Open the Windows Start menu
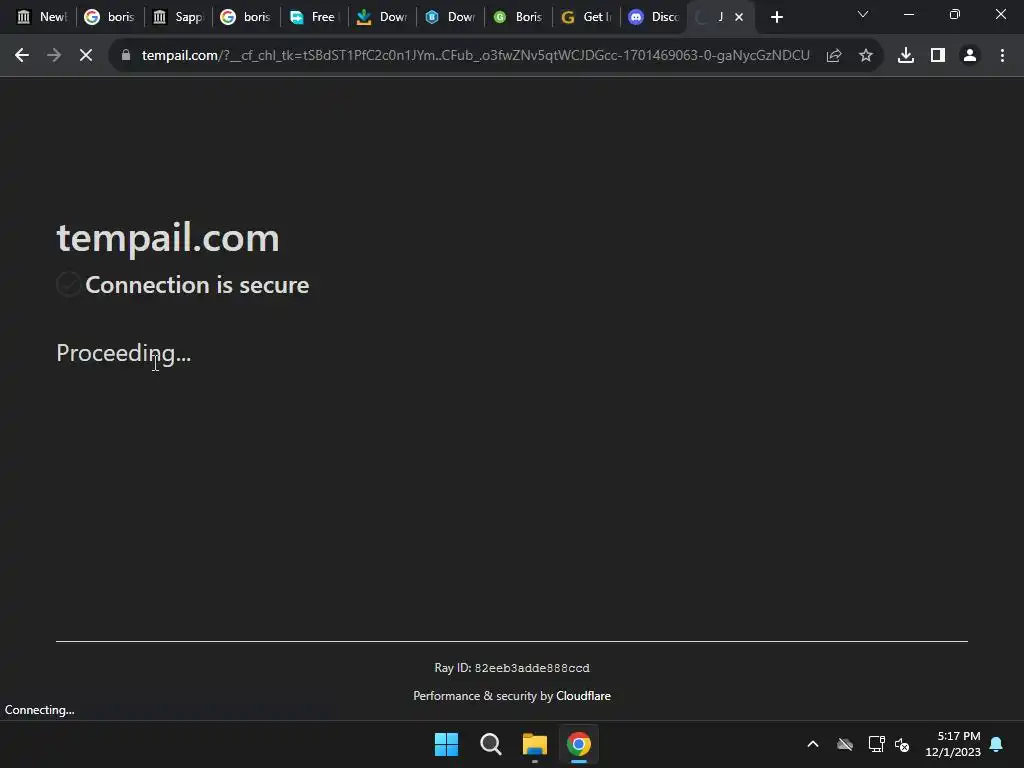1024x768 pixels. (x=447, y=744)
